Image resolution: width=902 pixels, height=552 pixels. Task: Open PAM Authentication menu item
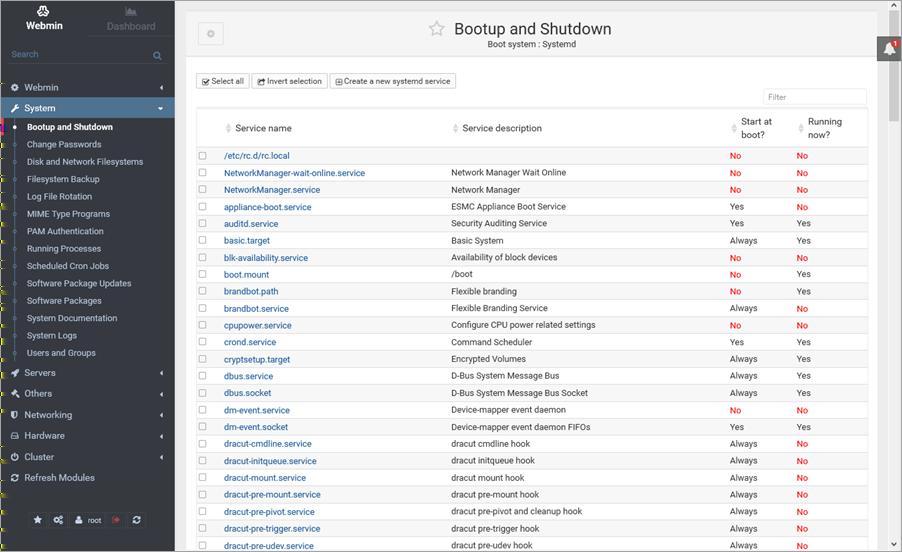(65, 231)
